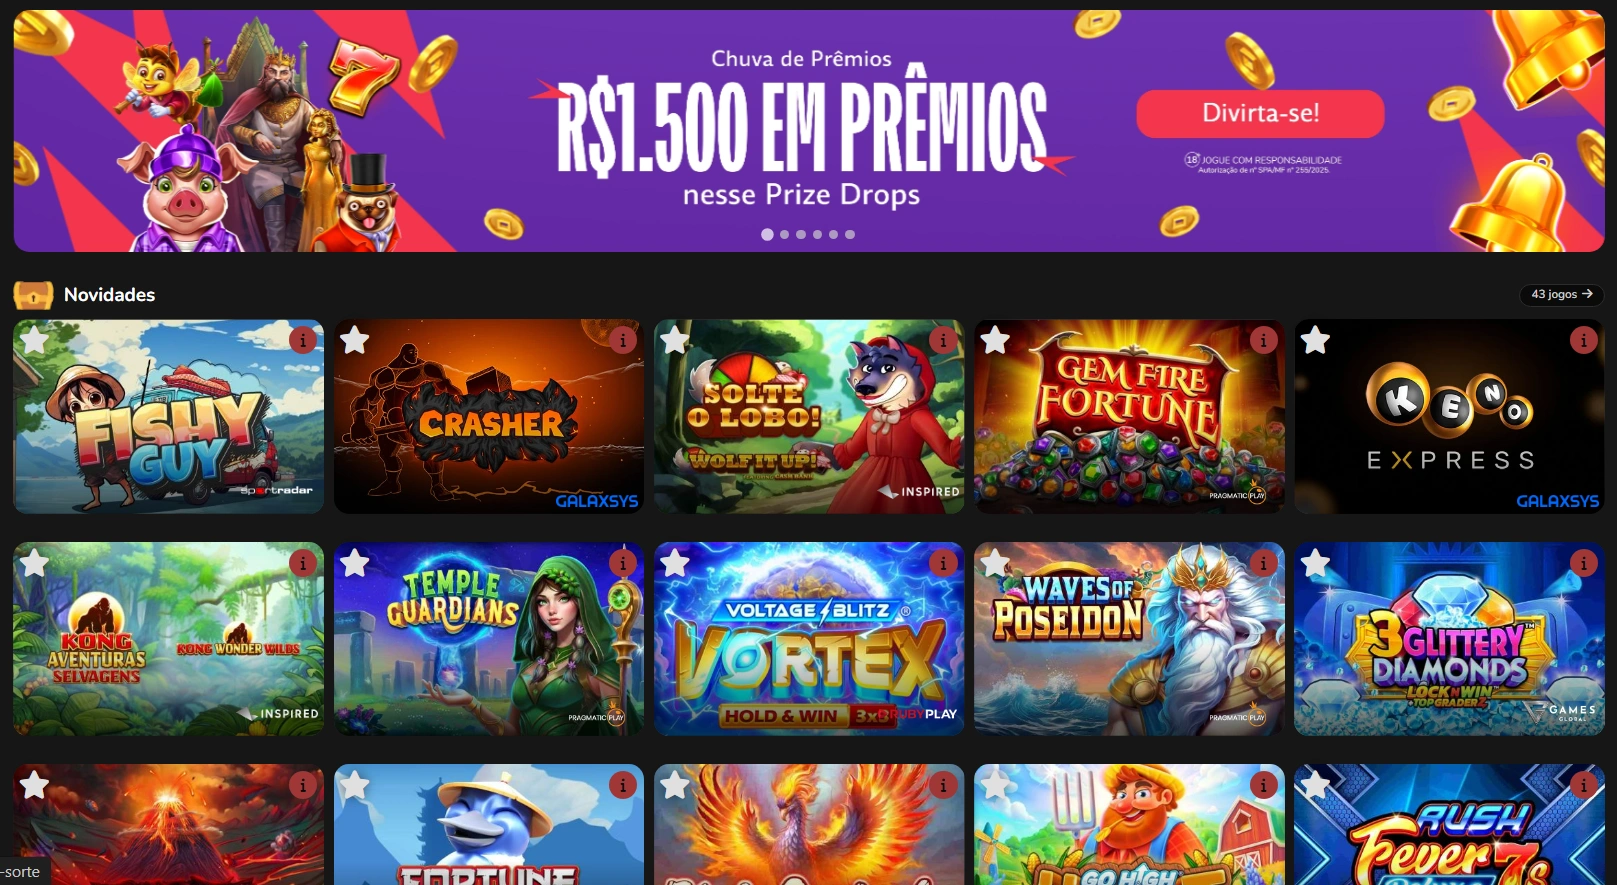The height and width of the screenshot is (885, 1617).
Task: Go to second banner carousel dot
Action: click(x=784, y=234)
